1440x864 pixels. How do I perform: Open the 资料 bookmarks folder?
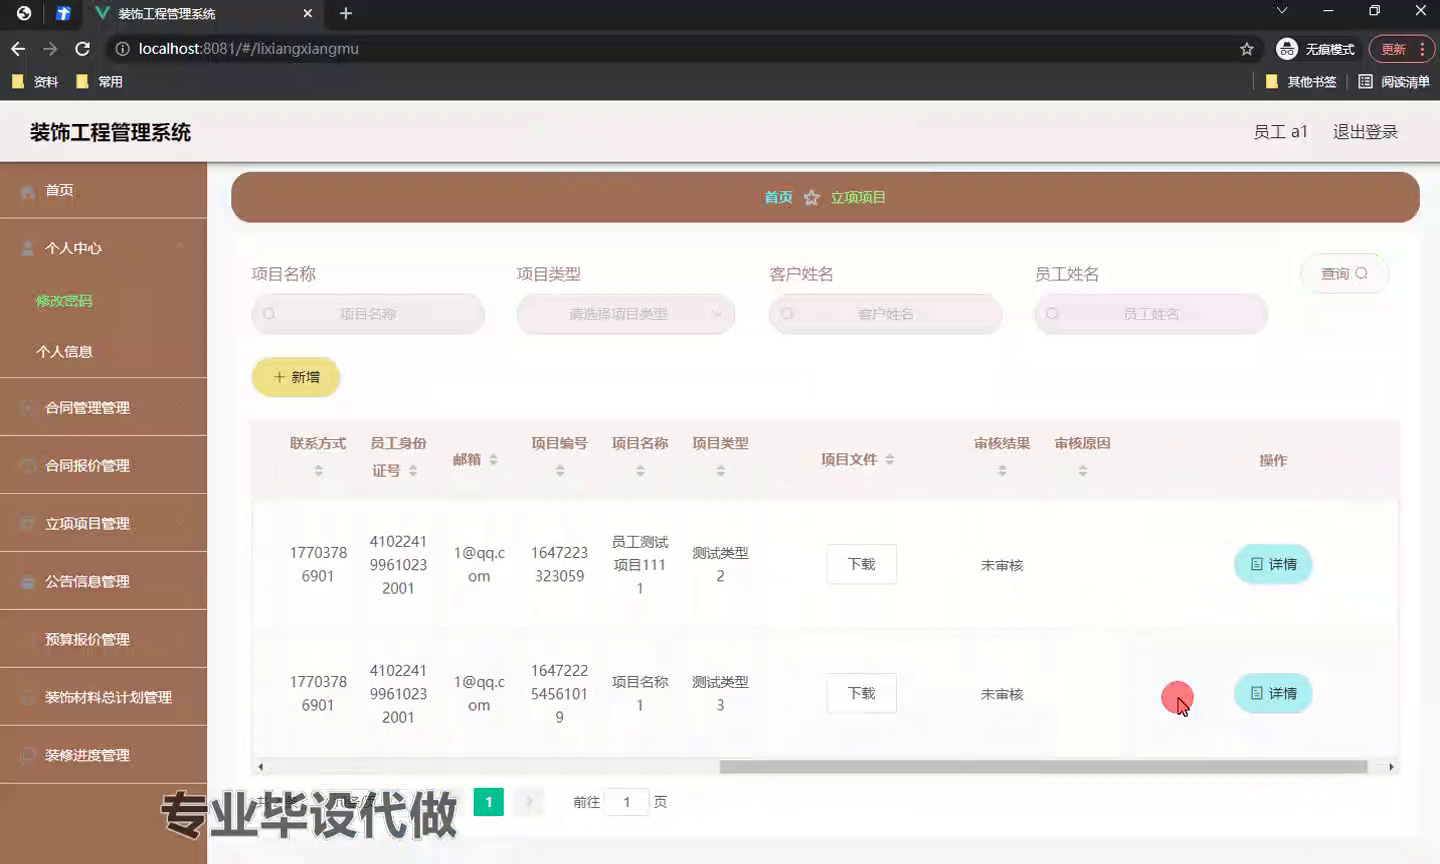[x=35, y=82]
